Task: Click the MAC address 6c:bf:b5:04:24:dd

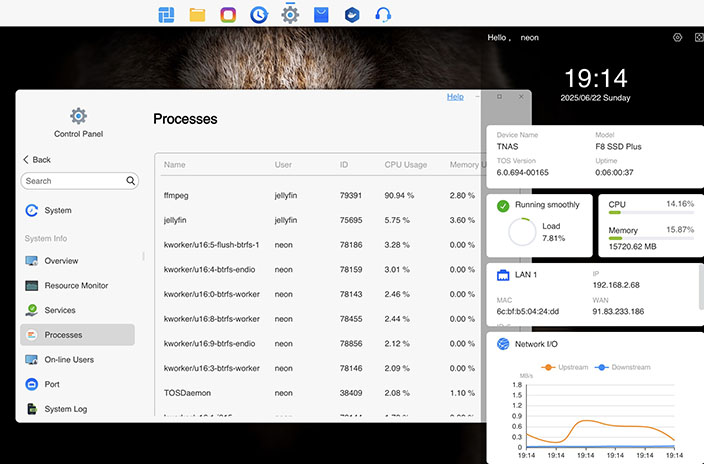Action: [528, 311]
